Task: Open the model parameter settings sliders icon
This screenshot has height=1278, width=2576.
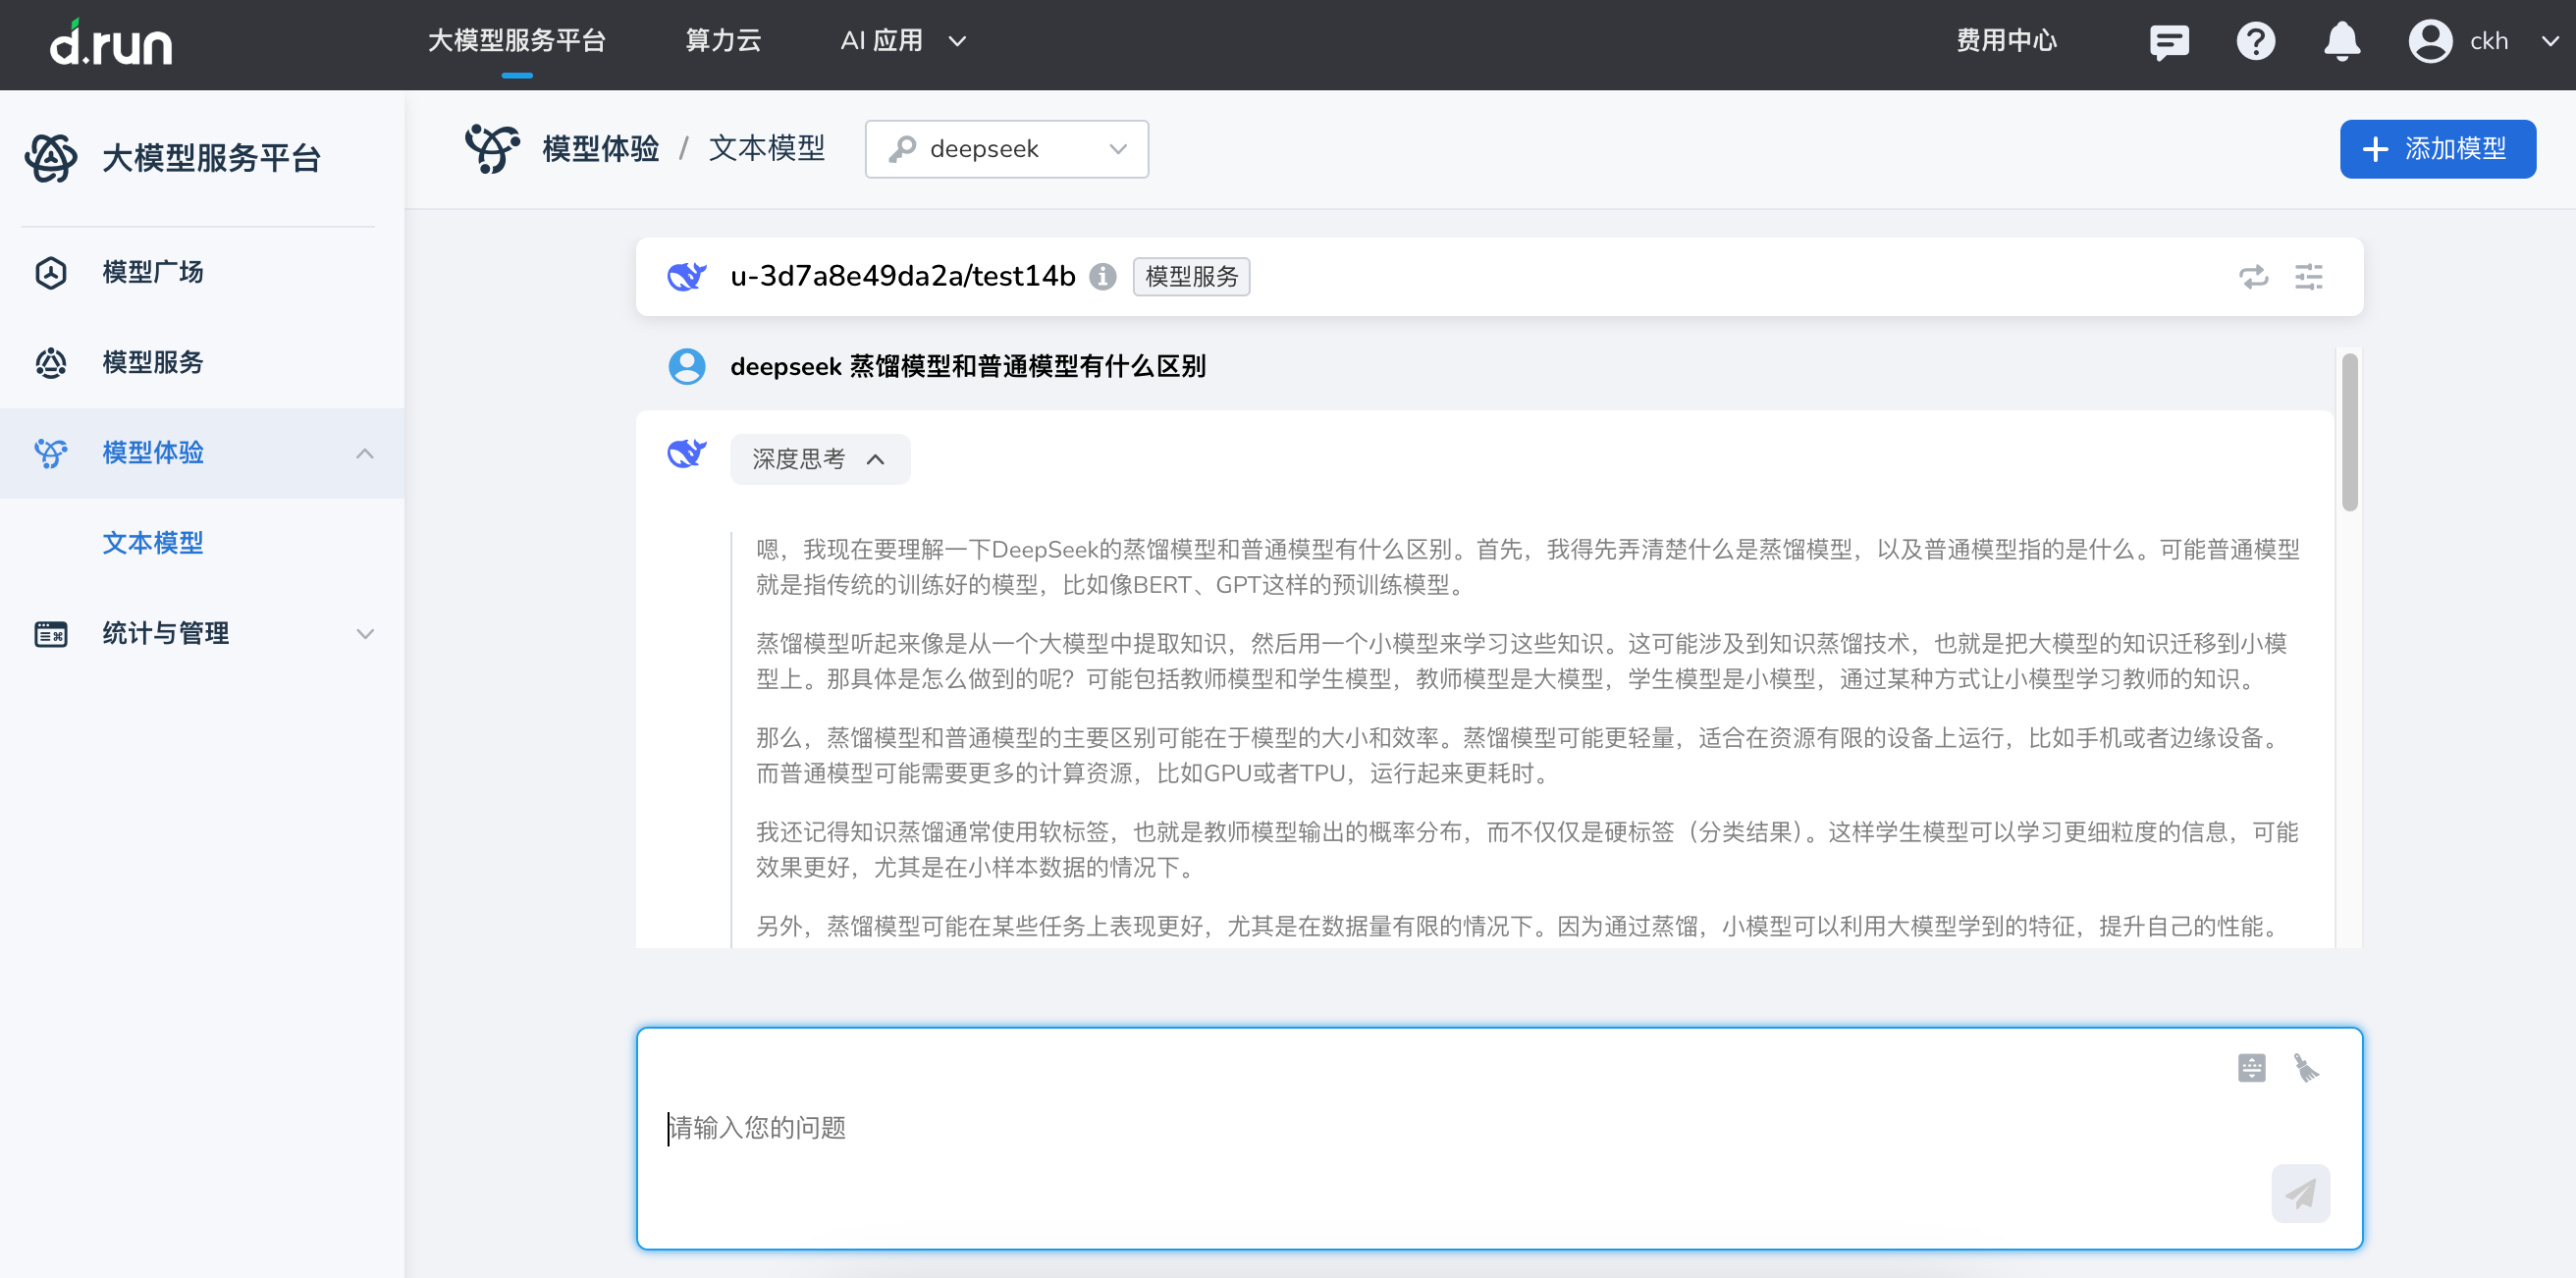Action: (x=2309, y=277)
